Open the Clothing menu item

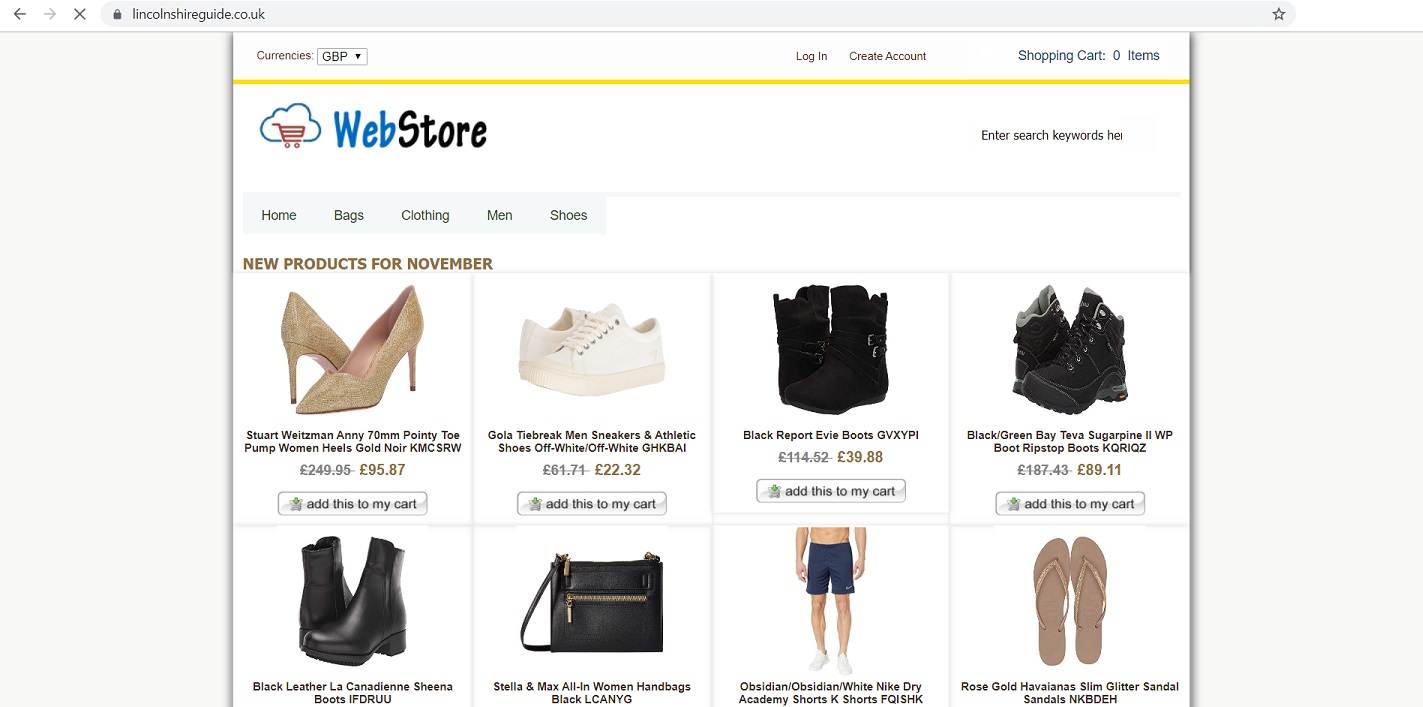tap(425, 215)
